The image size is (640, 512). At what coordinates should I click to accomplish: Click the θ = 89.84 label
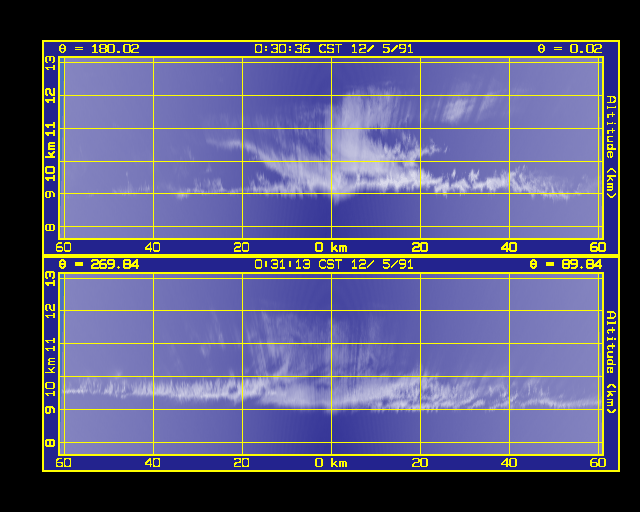[x=566, y=265]
